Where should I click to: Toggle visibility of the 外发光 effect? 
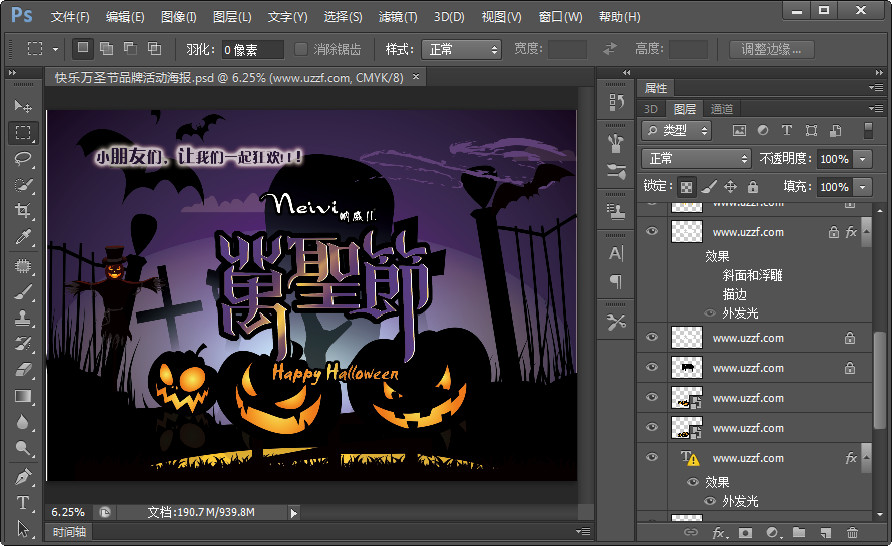coord(711,313)
